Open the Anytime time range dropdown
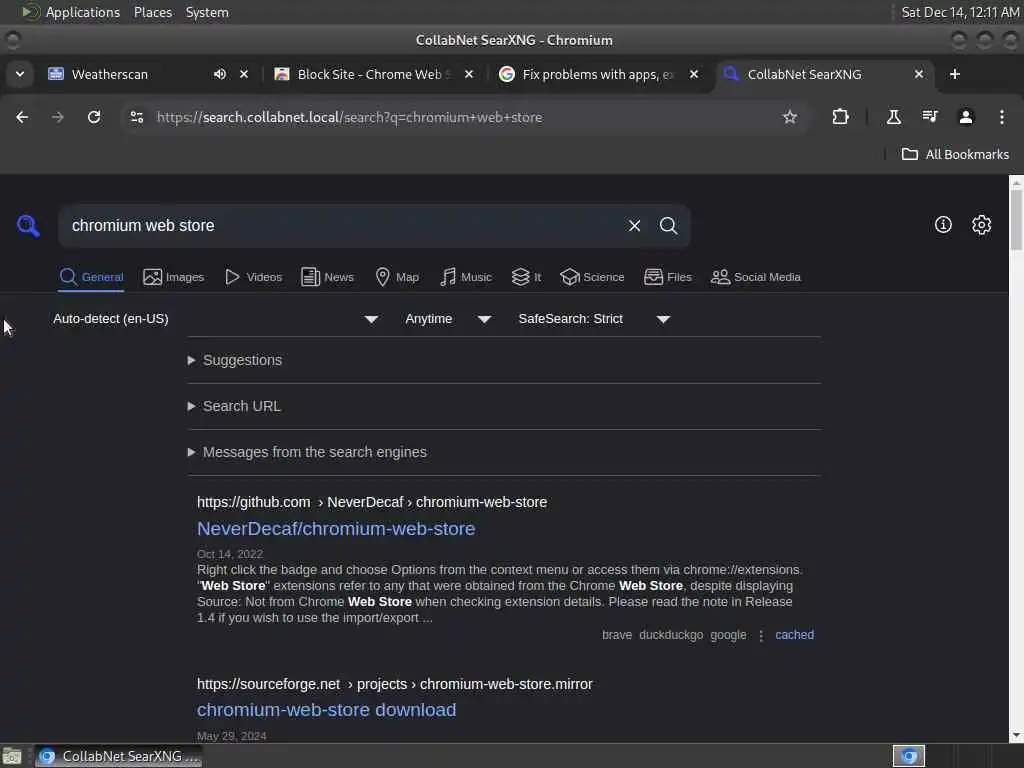 448,319
